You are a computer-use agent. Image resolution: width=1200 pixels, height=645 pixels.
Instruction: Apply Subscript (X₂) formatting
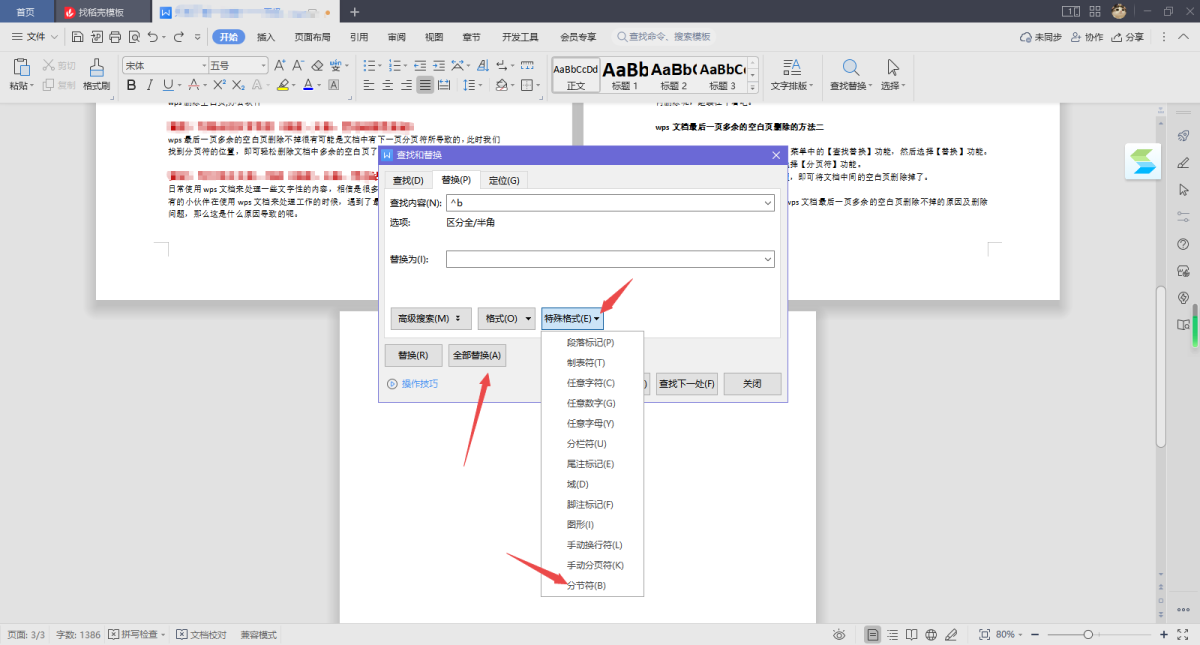(x=238, y=85)
